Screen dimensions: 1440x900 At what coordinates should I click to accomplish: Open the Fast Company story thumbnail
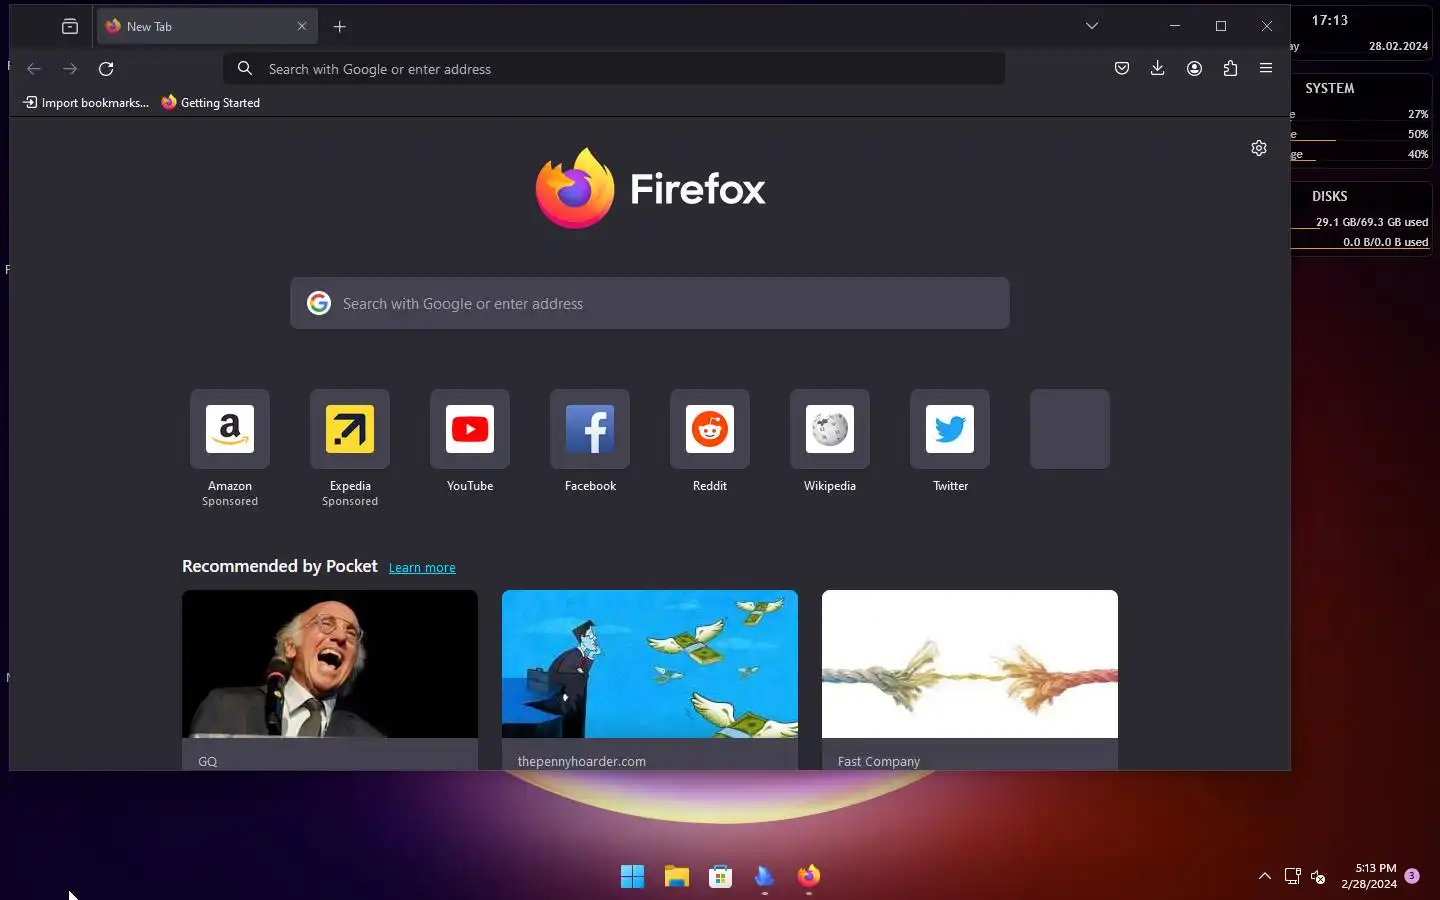click(970, 664)
